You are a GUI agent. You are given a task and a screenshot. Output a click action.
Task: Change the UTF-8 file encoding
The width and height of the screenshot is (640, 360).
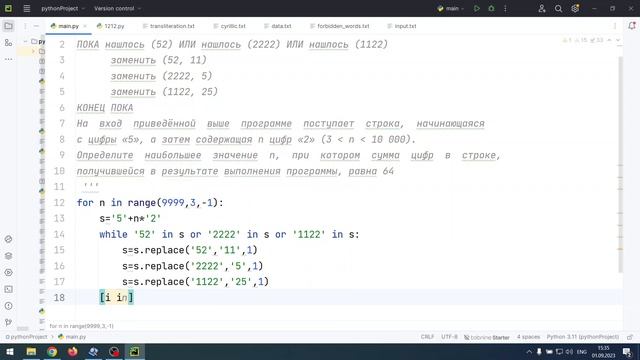point(449,337)
